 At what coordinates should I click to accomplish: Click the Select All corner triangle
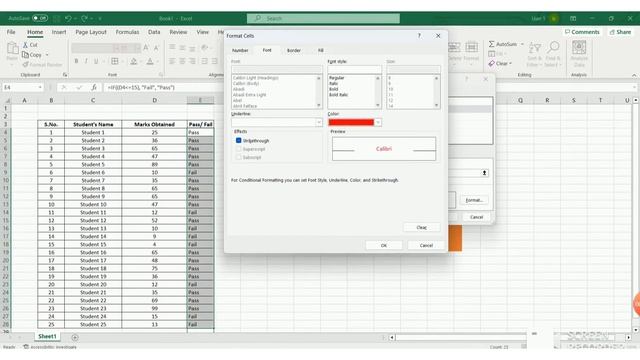coord(7,100)
